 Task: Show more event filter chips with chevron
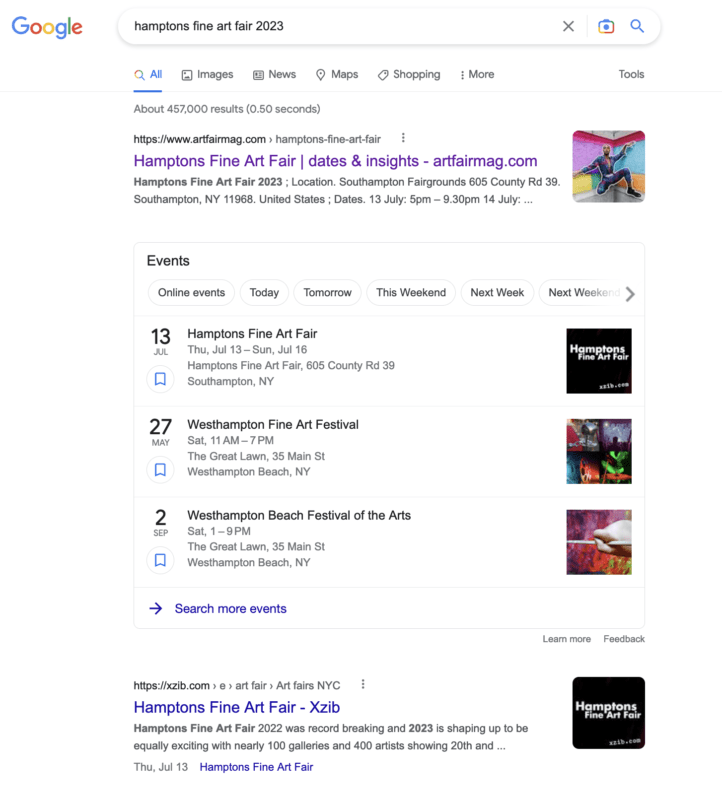pos(631,294)
